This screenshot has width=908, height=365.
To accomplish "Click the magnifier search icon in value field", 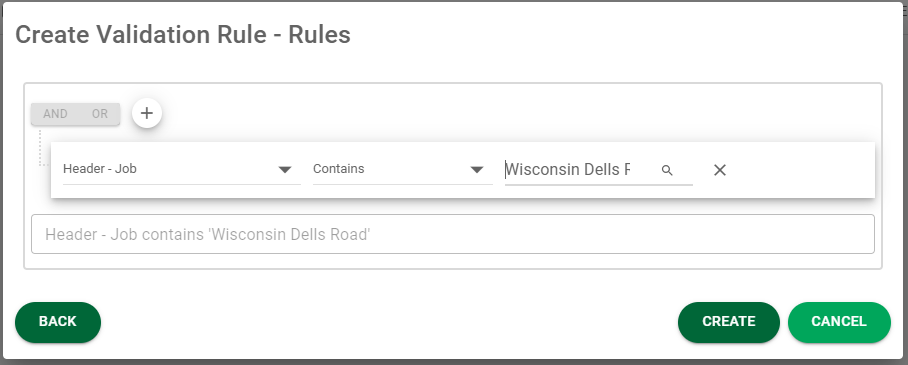I will (667, 170).
